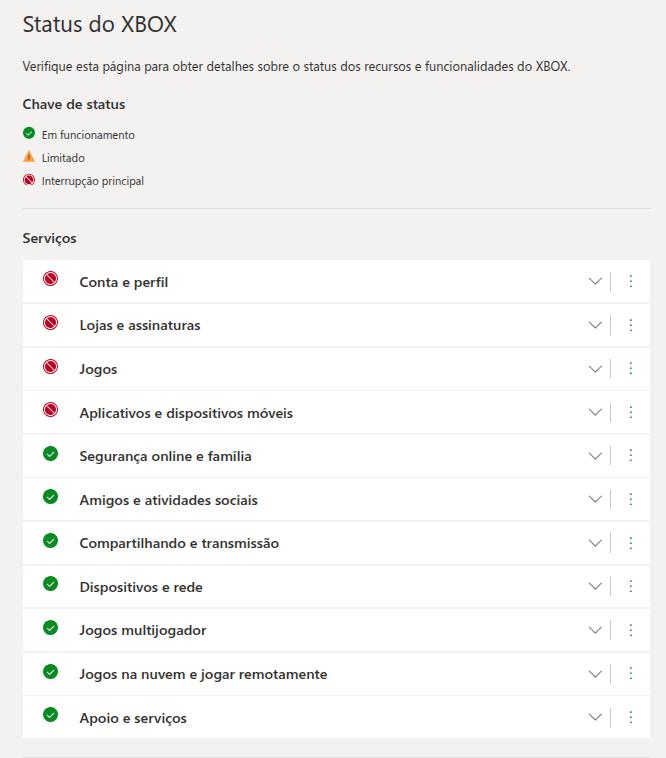Screen dimensions: 666x758
Task: Expand Amigos e atividades sociais chevron
Action: click(595, 499)
